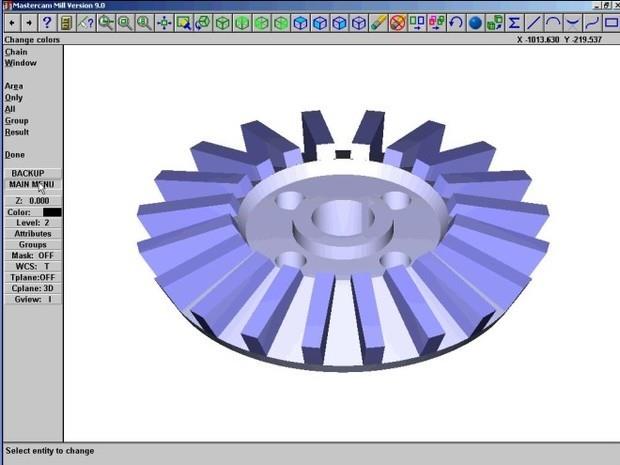Click the black Color swatch
Image resolution: width=620 pixels, height=465 pixels.
point(51,212)
